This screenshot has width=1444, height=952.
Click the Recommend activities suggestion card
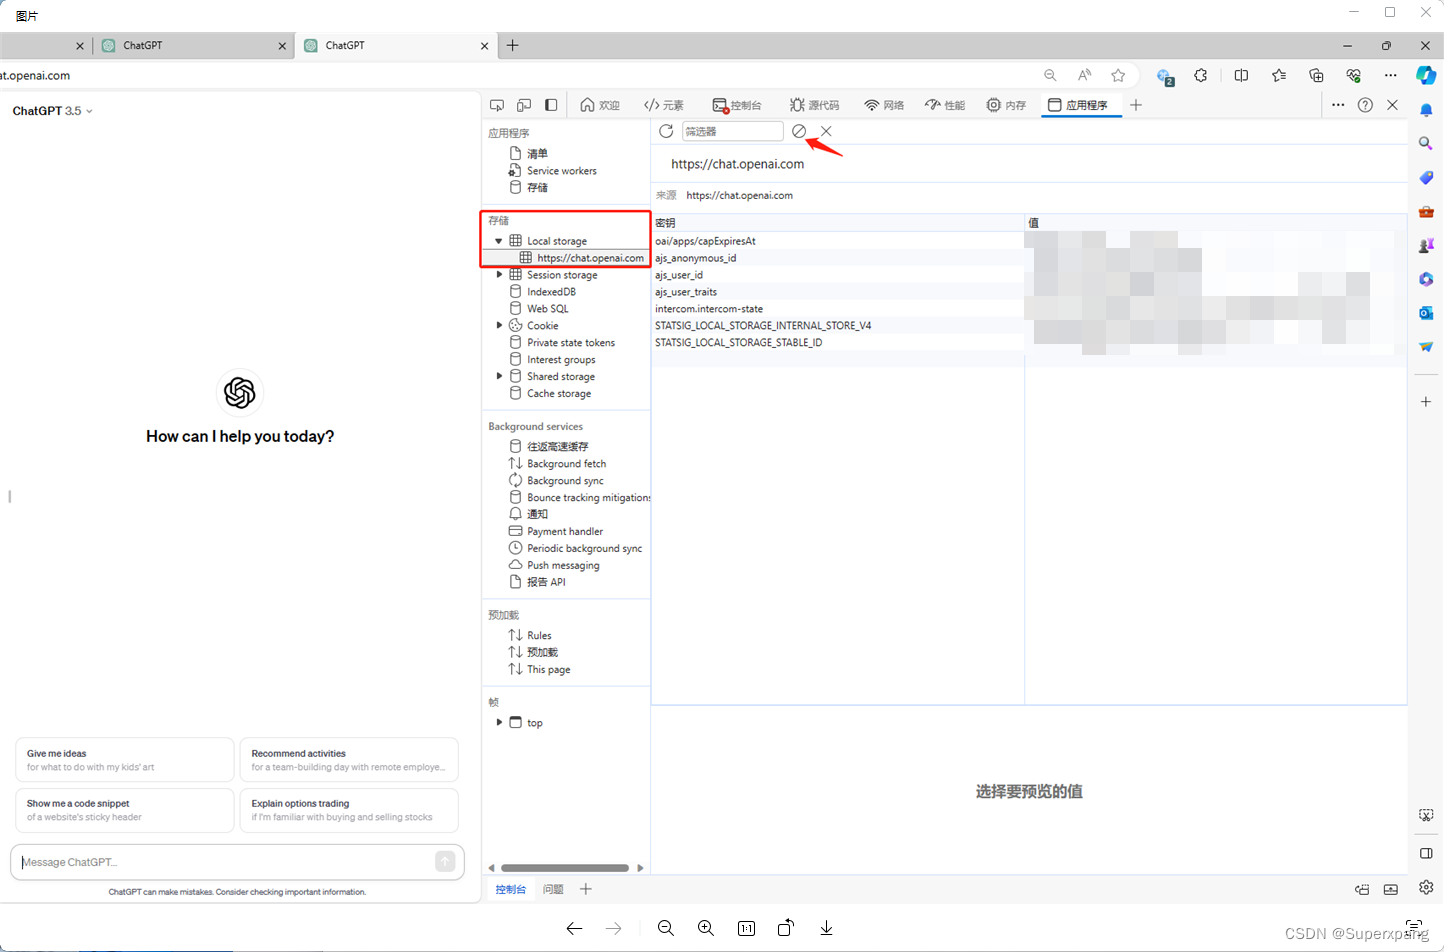pos(349,760)
